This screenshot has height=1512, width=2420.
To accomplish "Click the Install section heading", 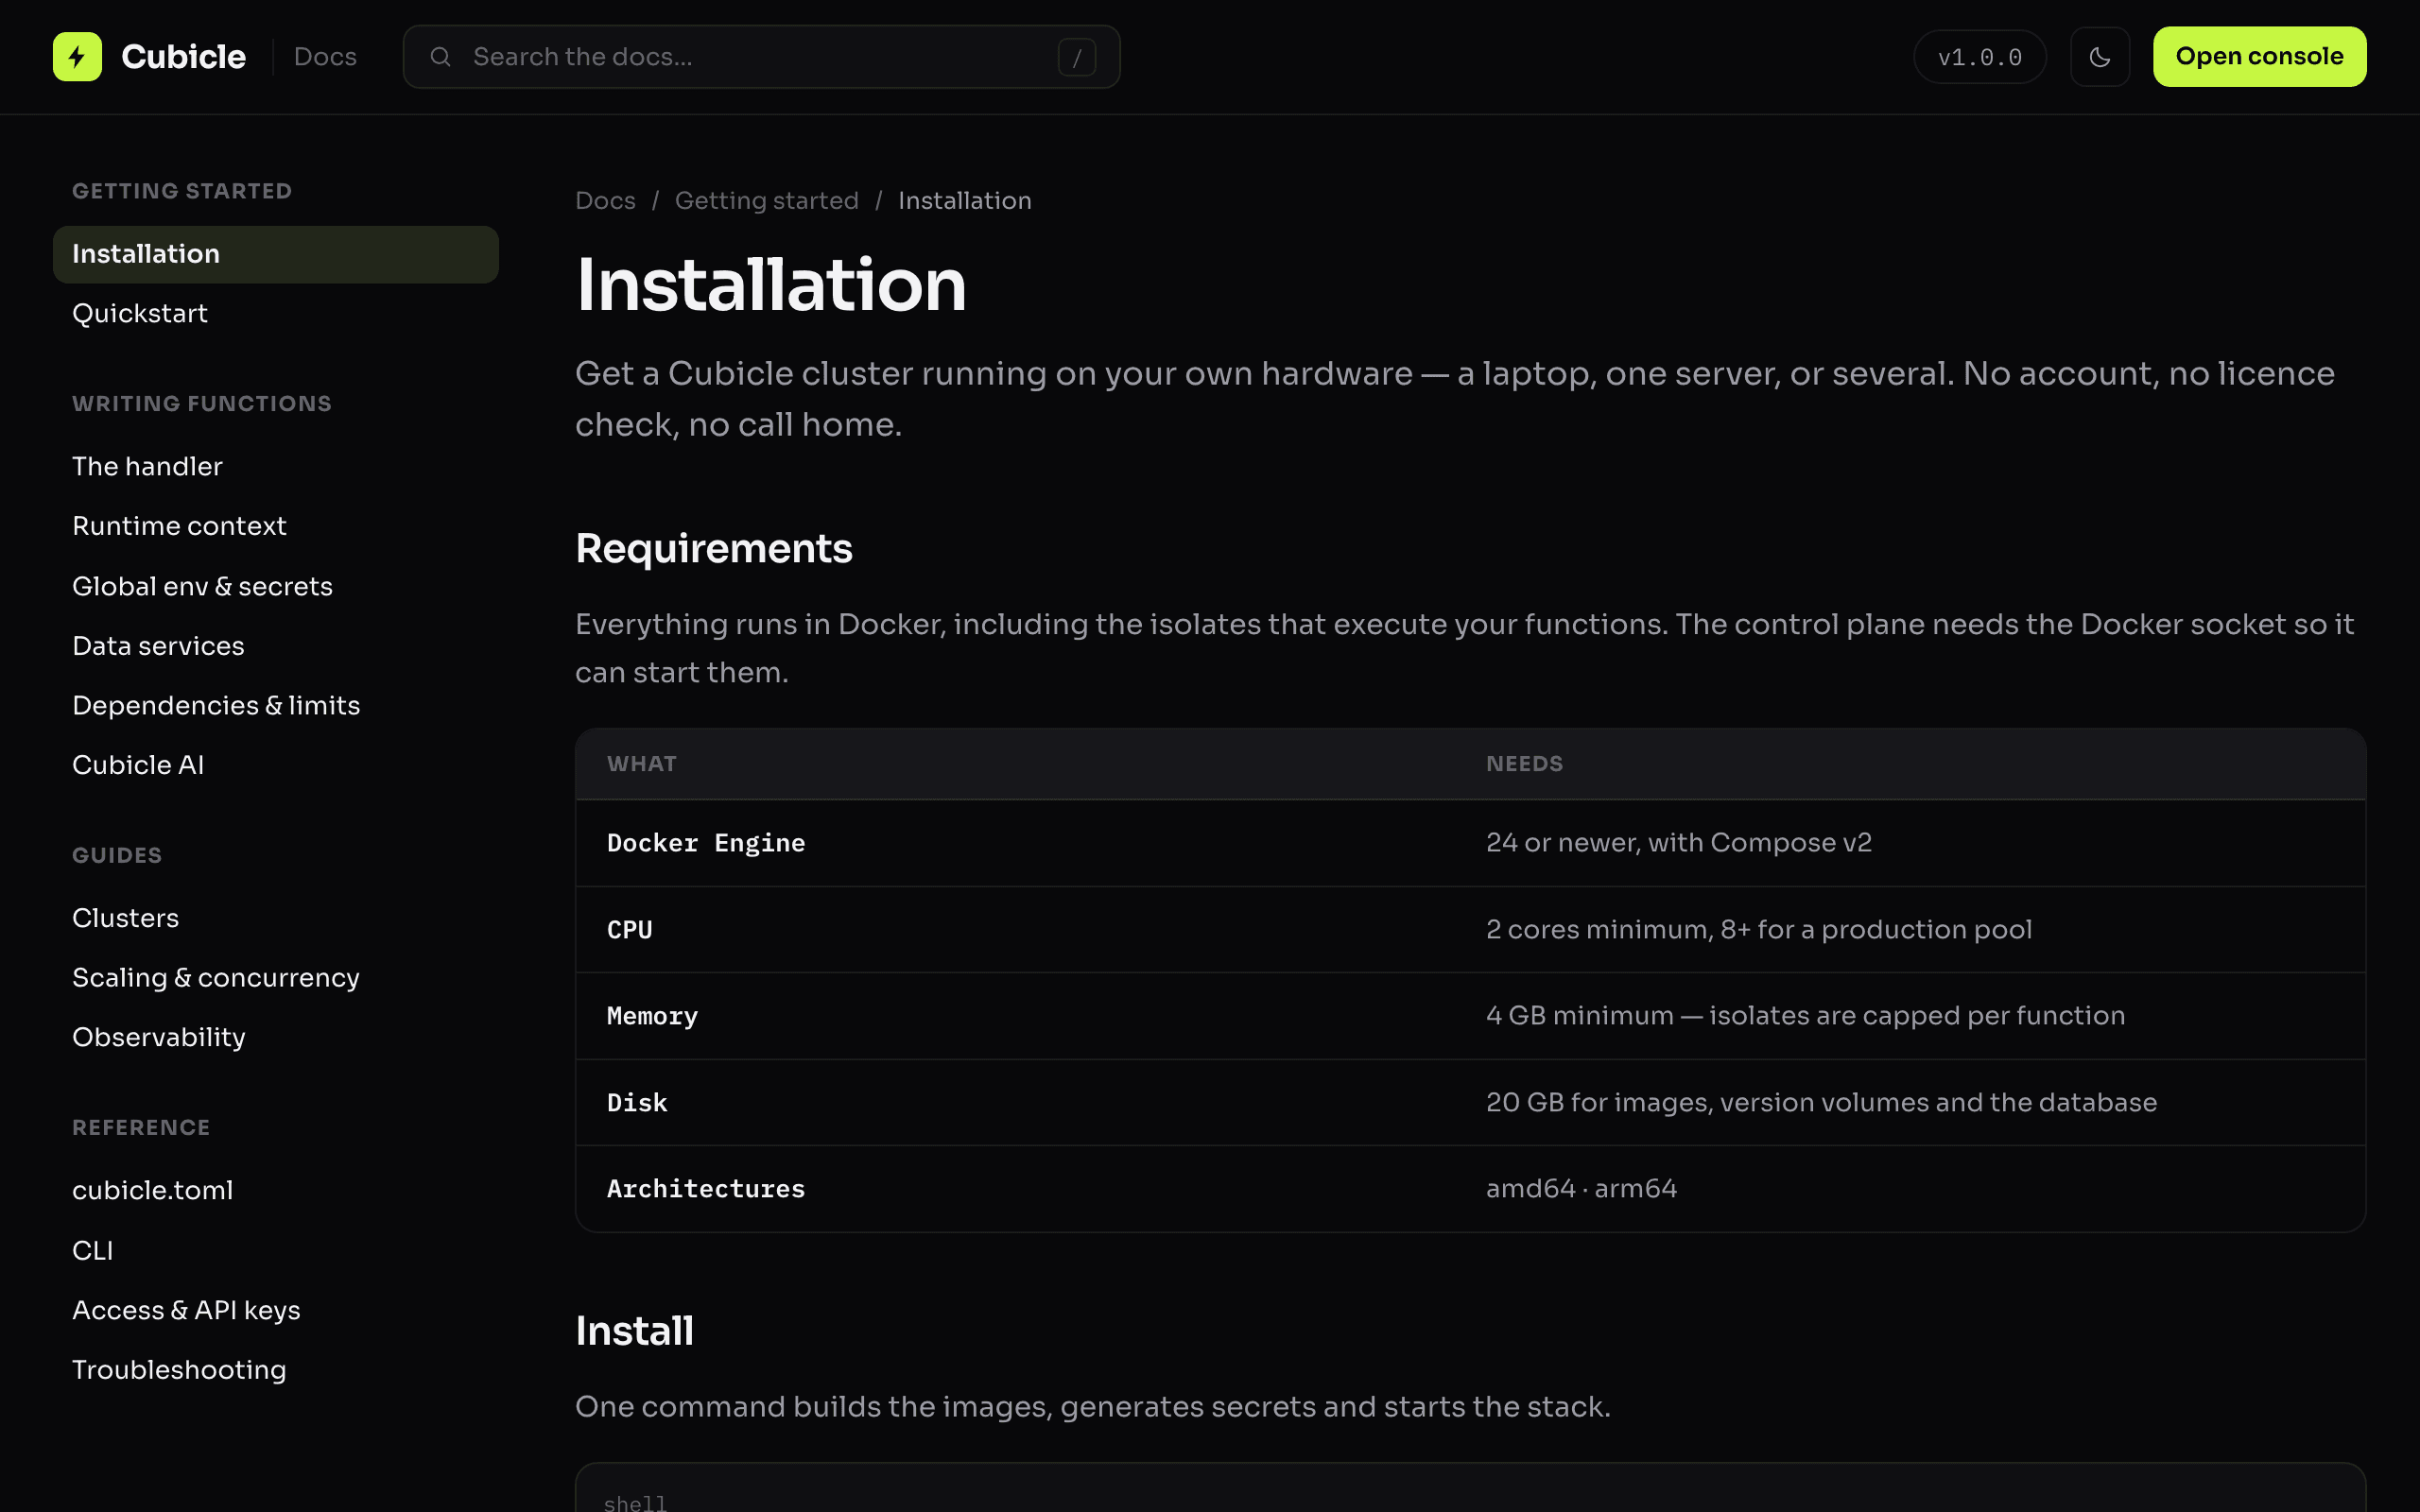I will (634, 1331).
